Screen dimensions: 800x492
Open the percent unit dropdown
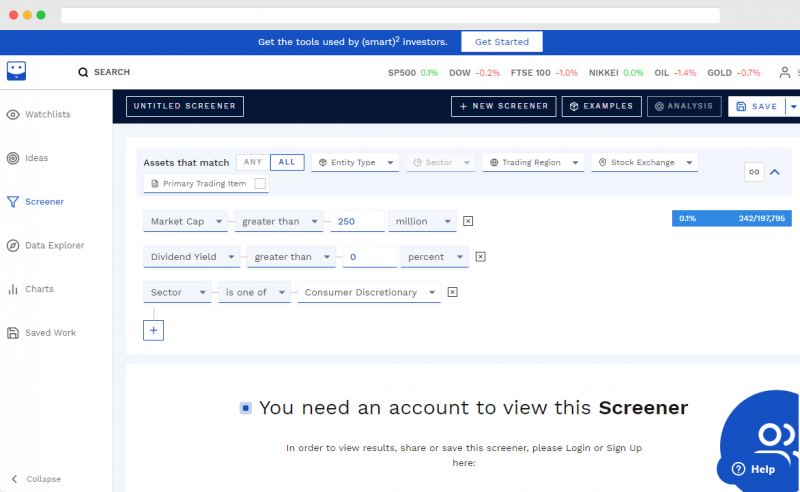coord(434,257)
